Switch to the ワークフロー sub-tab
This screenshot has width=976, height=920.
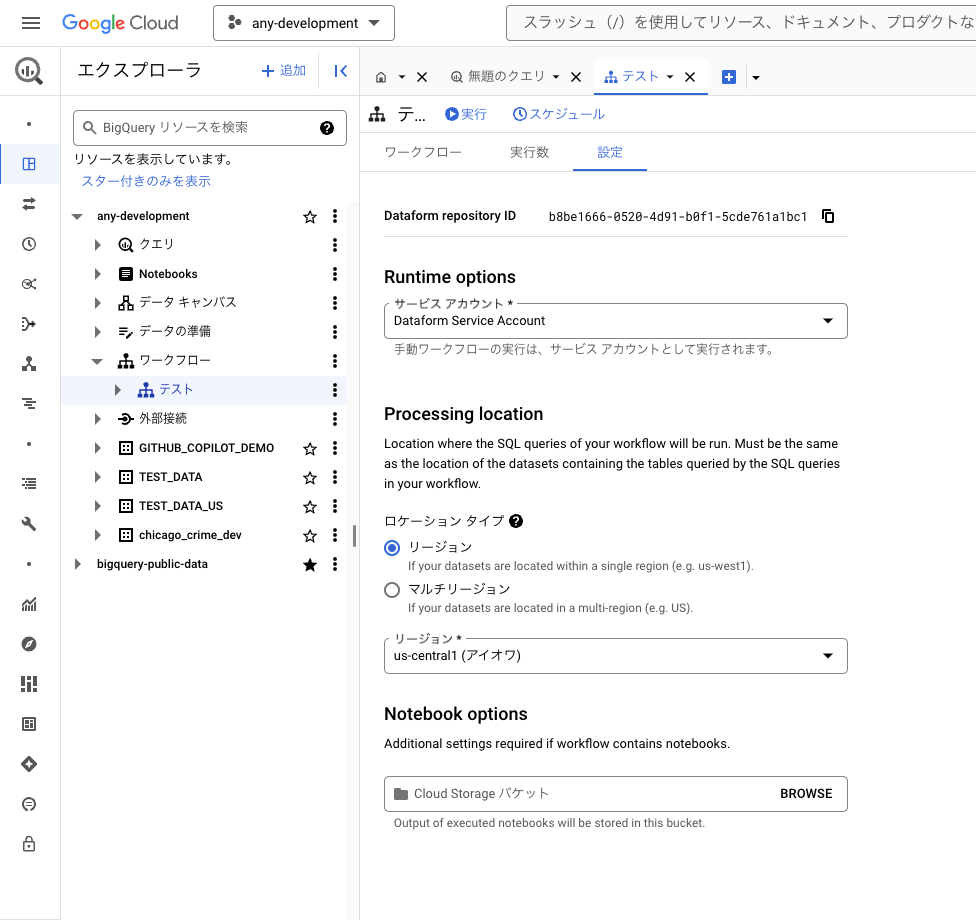(423, 152)
